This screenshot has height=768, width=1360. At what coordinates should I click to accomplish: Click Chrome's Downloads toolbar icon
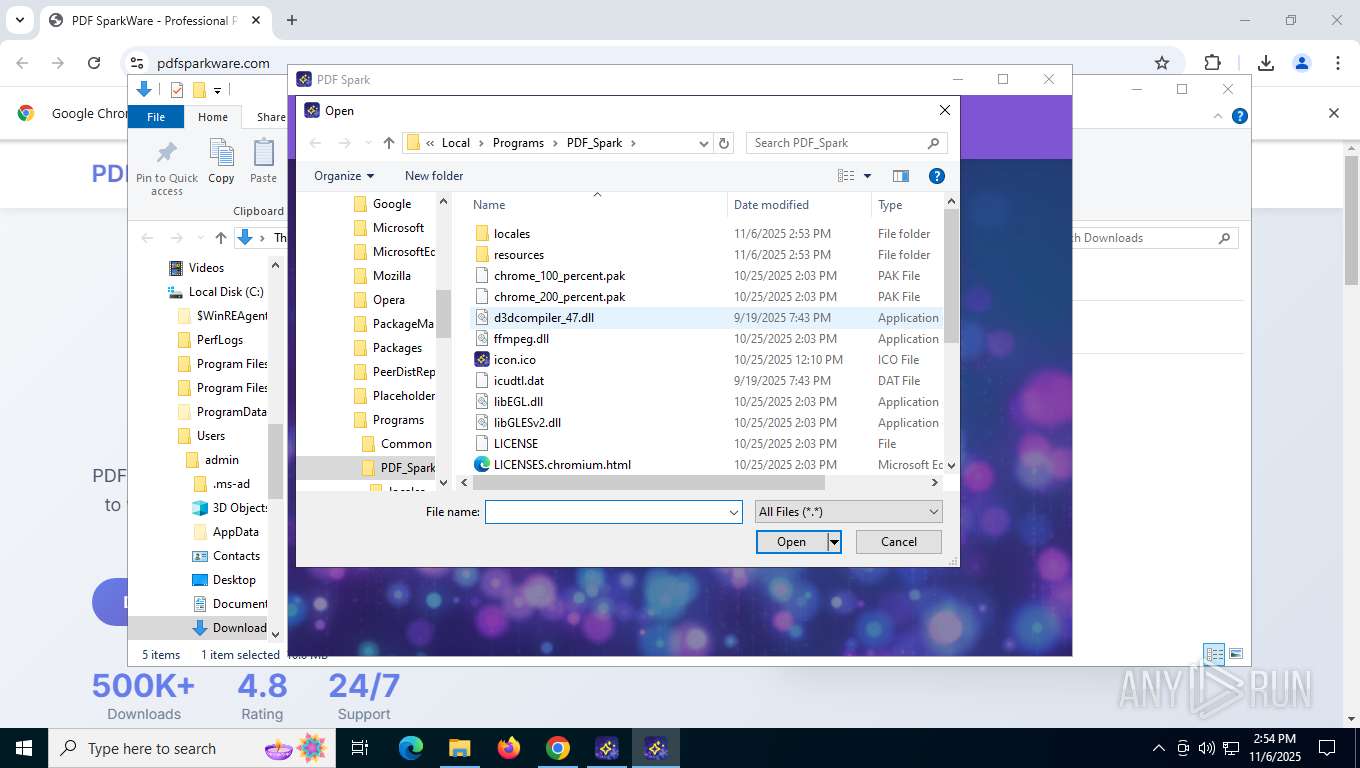1265,63
